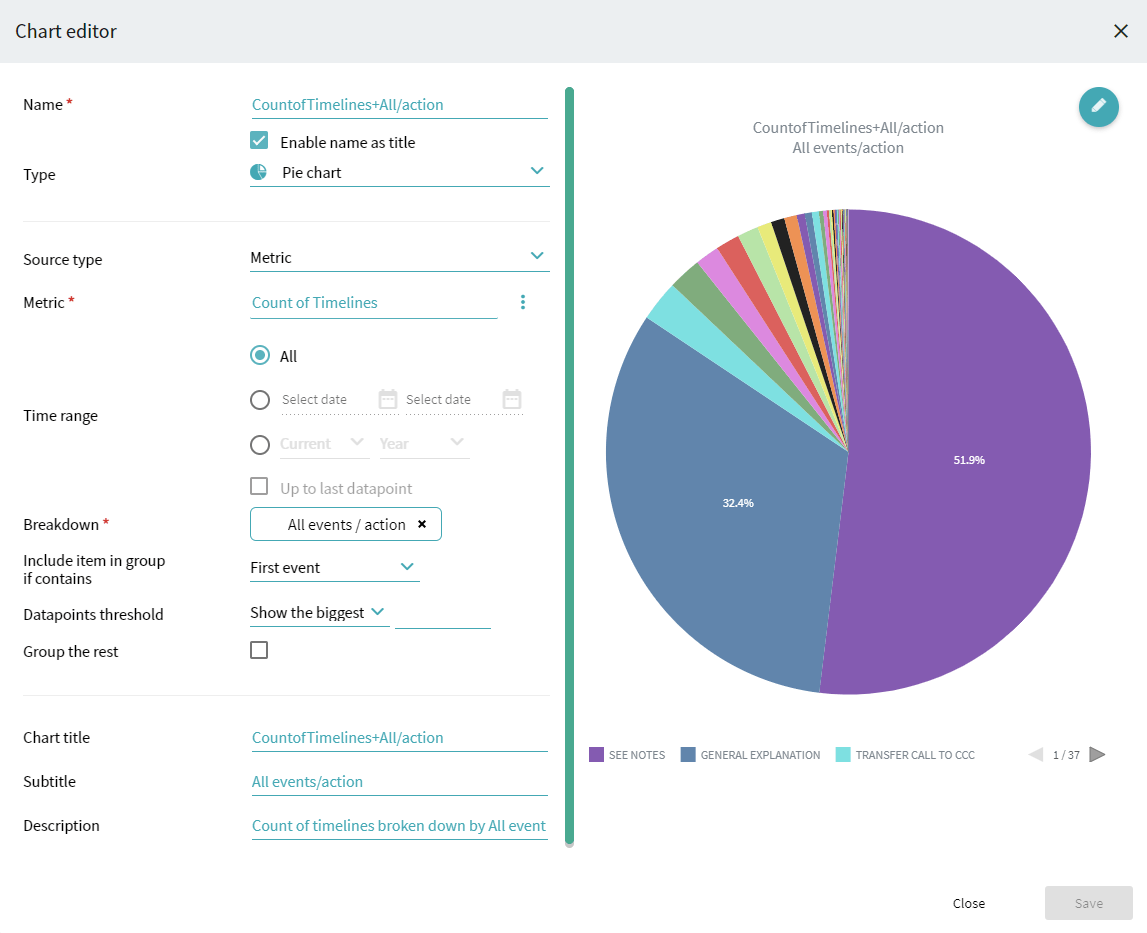Viewport: 1147px width, 933px height.
Task: Click the SEE NOTES legend label
Action: coord(636,755)
